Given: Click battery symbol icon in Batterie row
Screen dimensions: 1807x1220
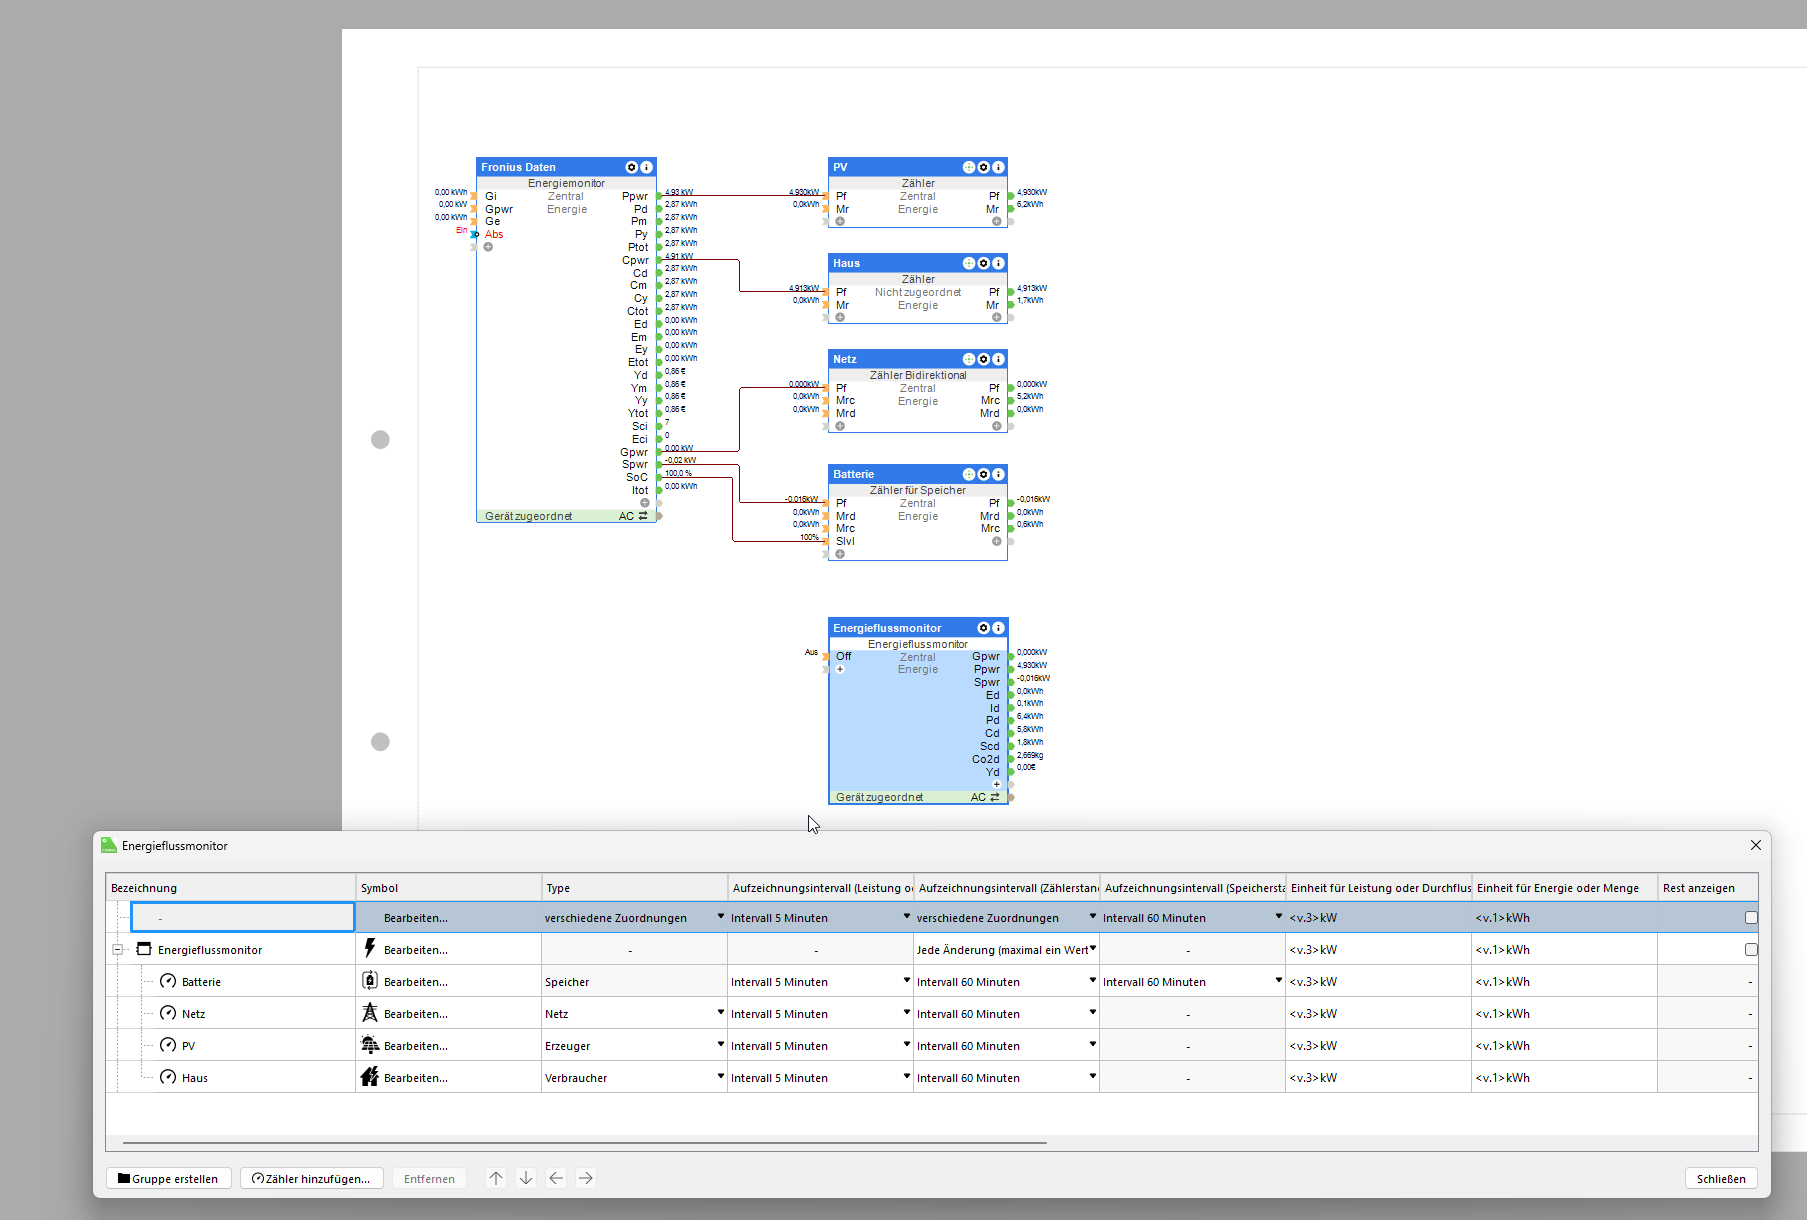Looking at the screenshot, I should pyautogui.click(x=370, y=980).
